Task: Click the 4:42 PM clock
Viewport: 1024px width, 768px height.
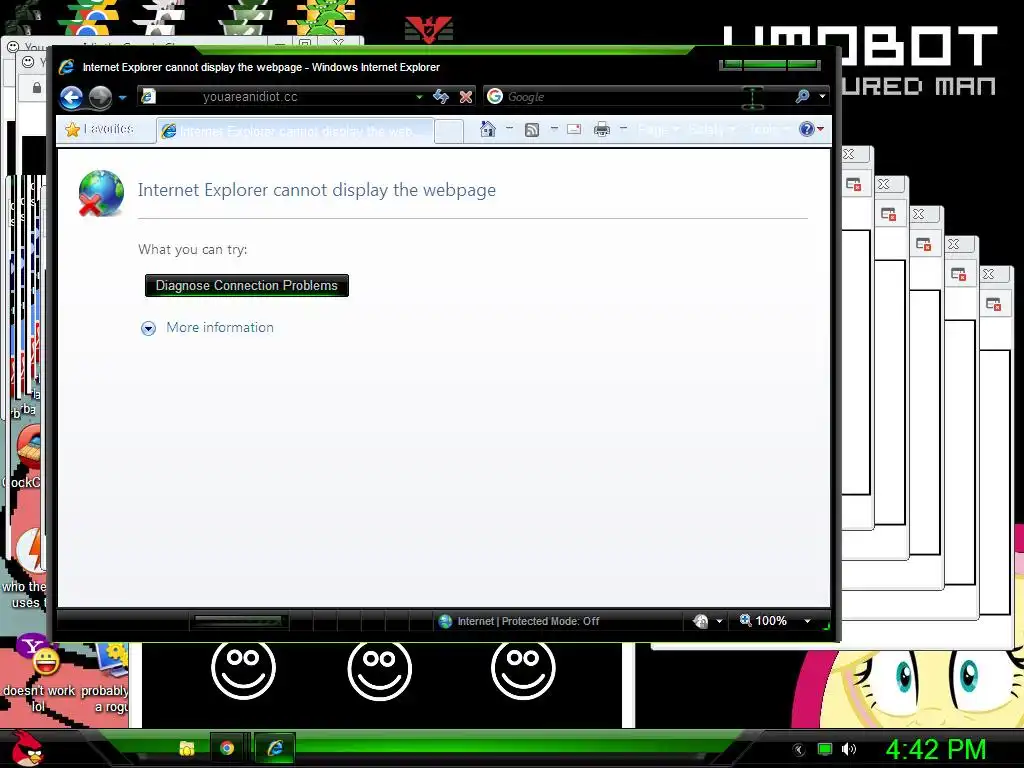Action: point(935,749)
